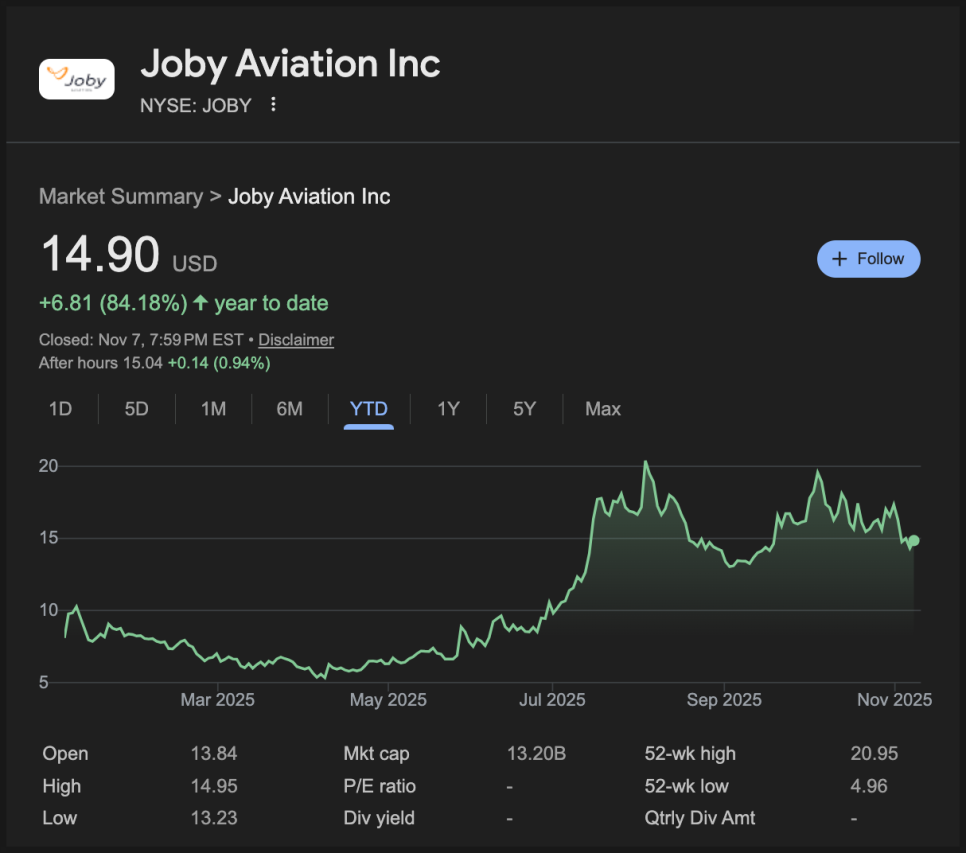Switch chart to 5D range
Viewport: 966px width, 853px height.
pyautogui.click(x=136, y=409)
